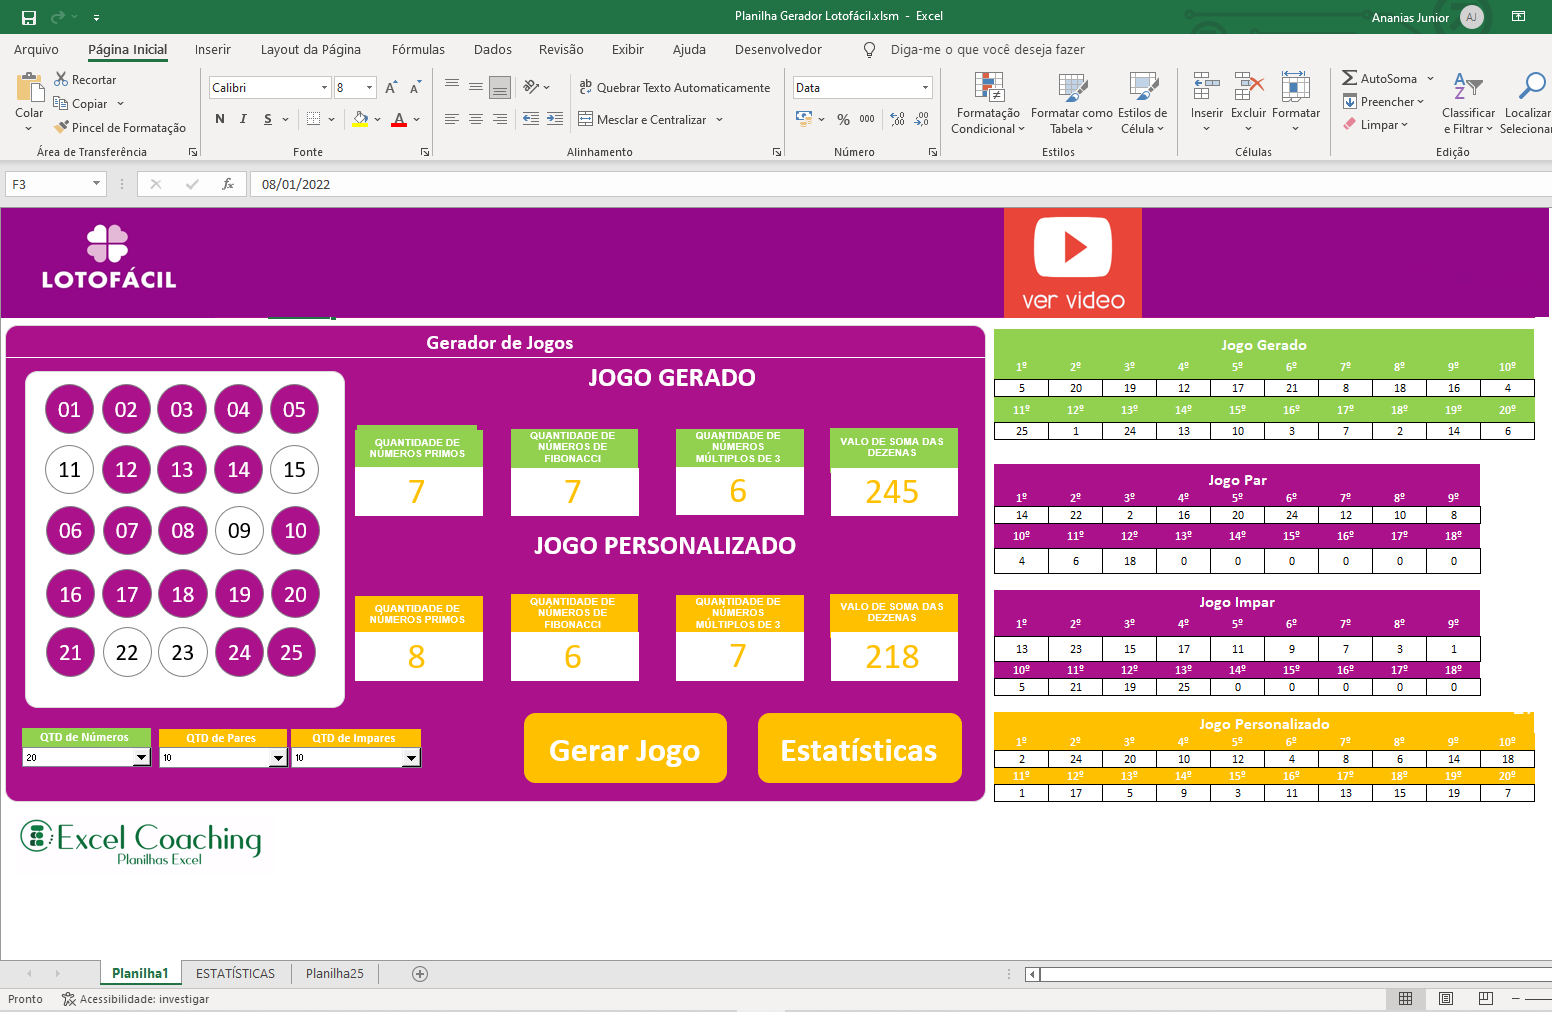This screenshot has width=1552, height=1012.
Task: Click the cell borders icon
Action: [x=314, y=119]
